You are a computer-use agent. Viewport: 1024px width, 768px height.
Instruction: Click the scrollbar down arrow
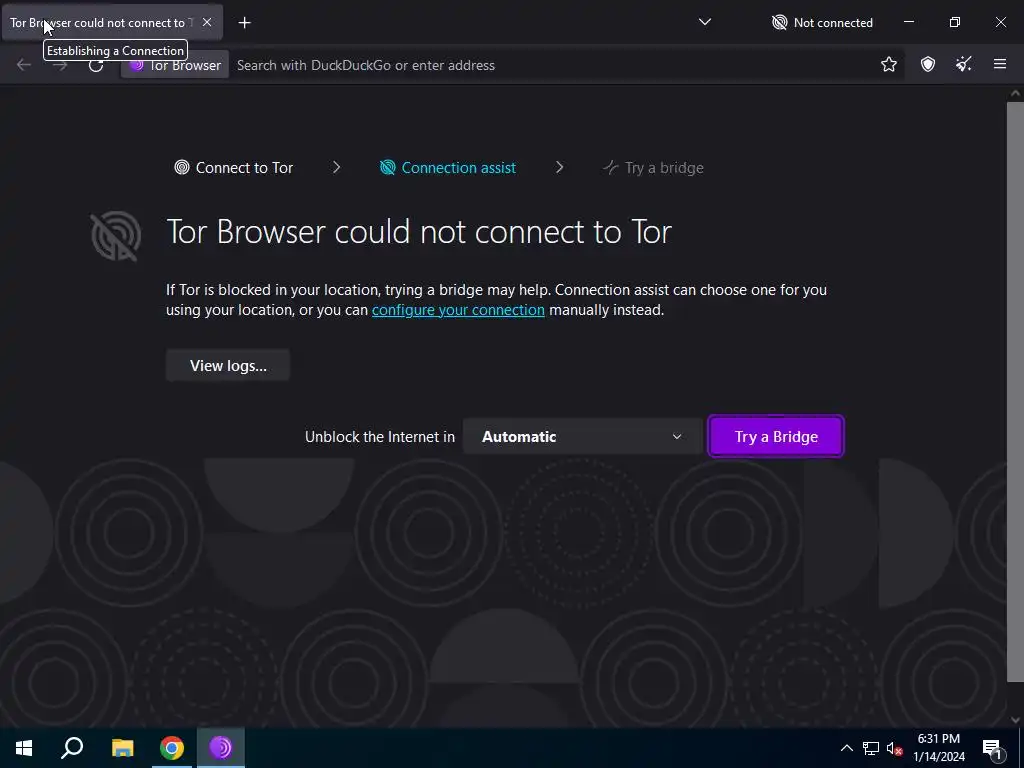coord(1015,720)
